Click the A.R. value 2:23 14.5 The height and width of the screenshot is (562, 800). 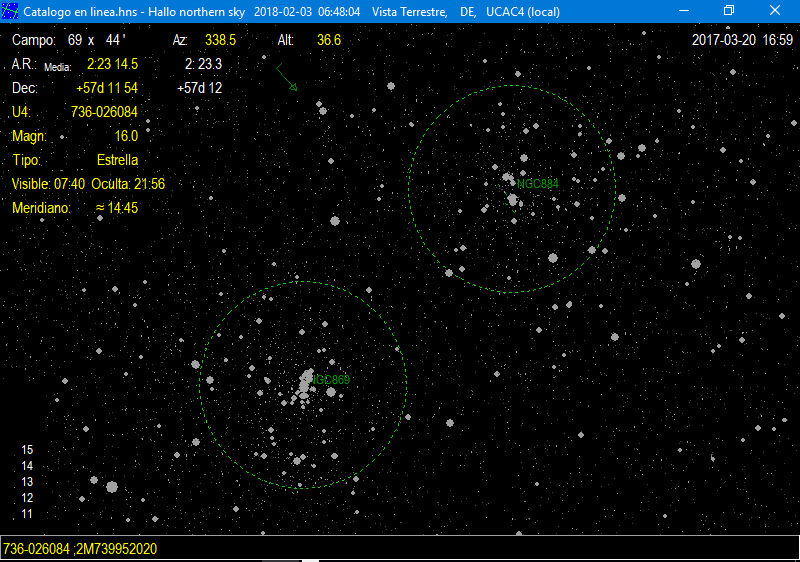coord(112,64)
